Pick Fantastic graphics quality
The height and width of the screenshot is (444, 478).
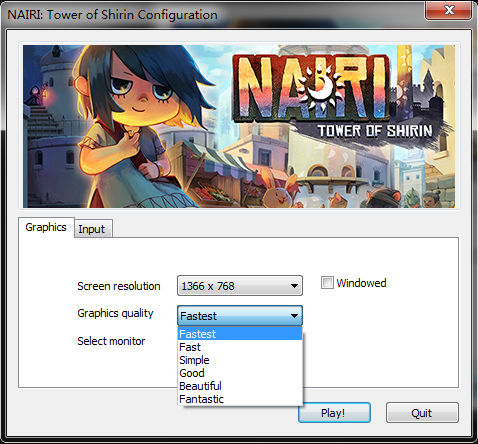click(240, 399)
